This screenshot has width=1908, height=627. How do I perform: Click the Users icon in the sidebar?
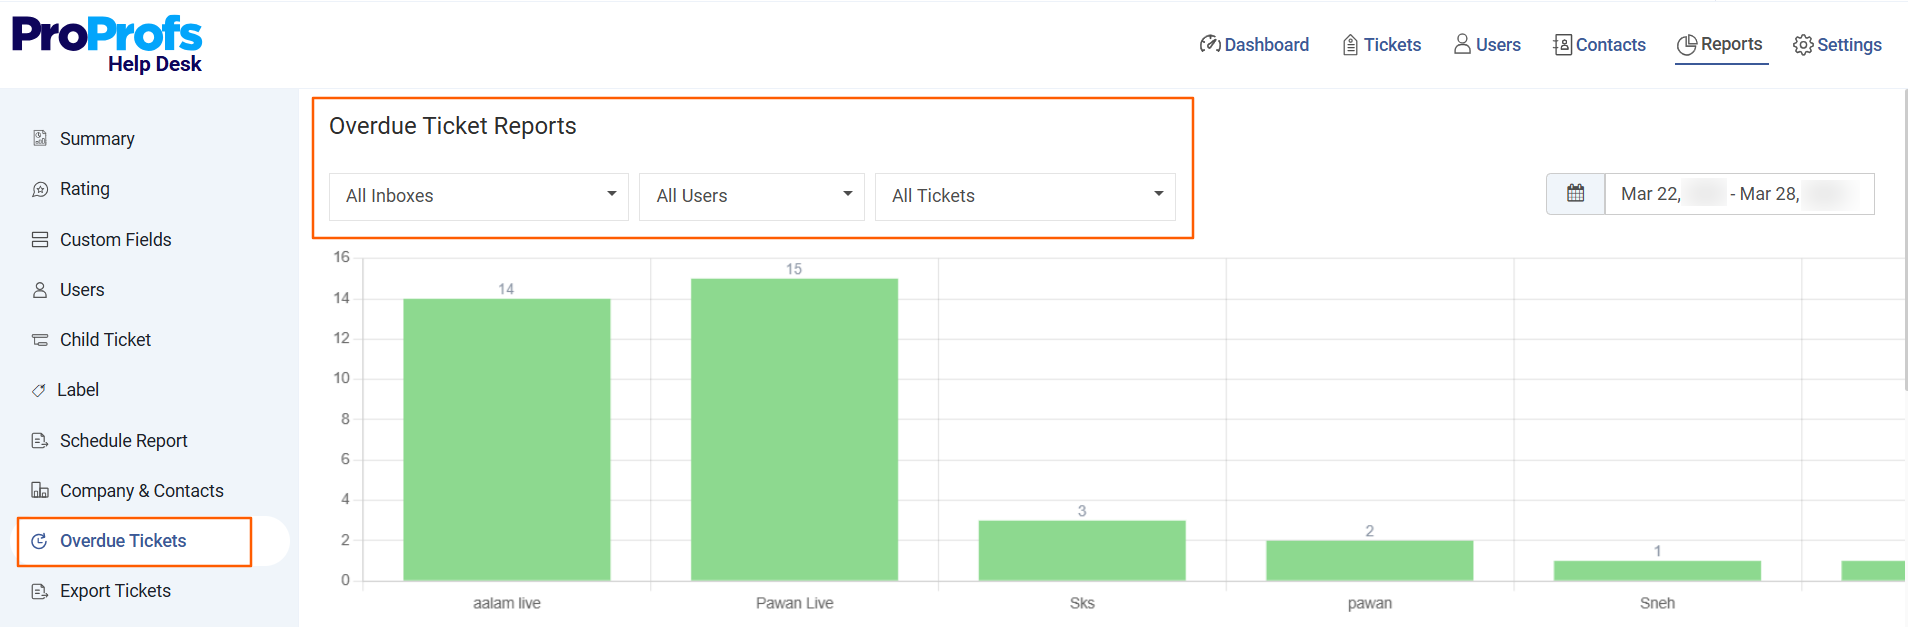tap(40, 290)
